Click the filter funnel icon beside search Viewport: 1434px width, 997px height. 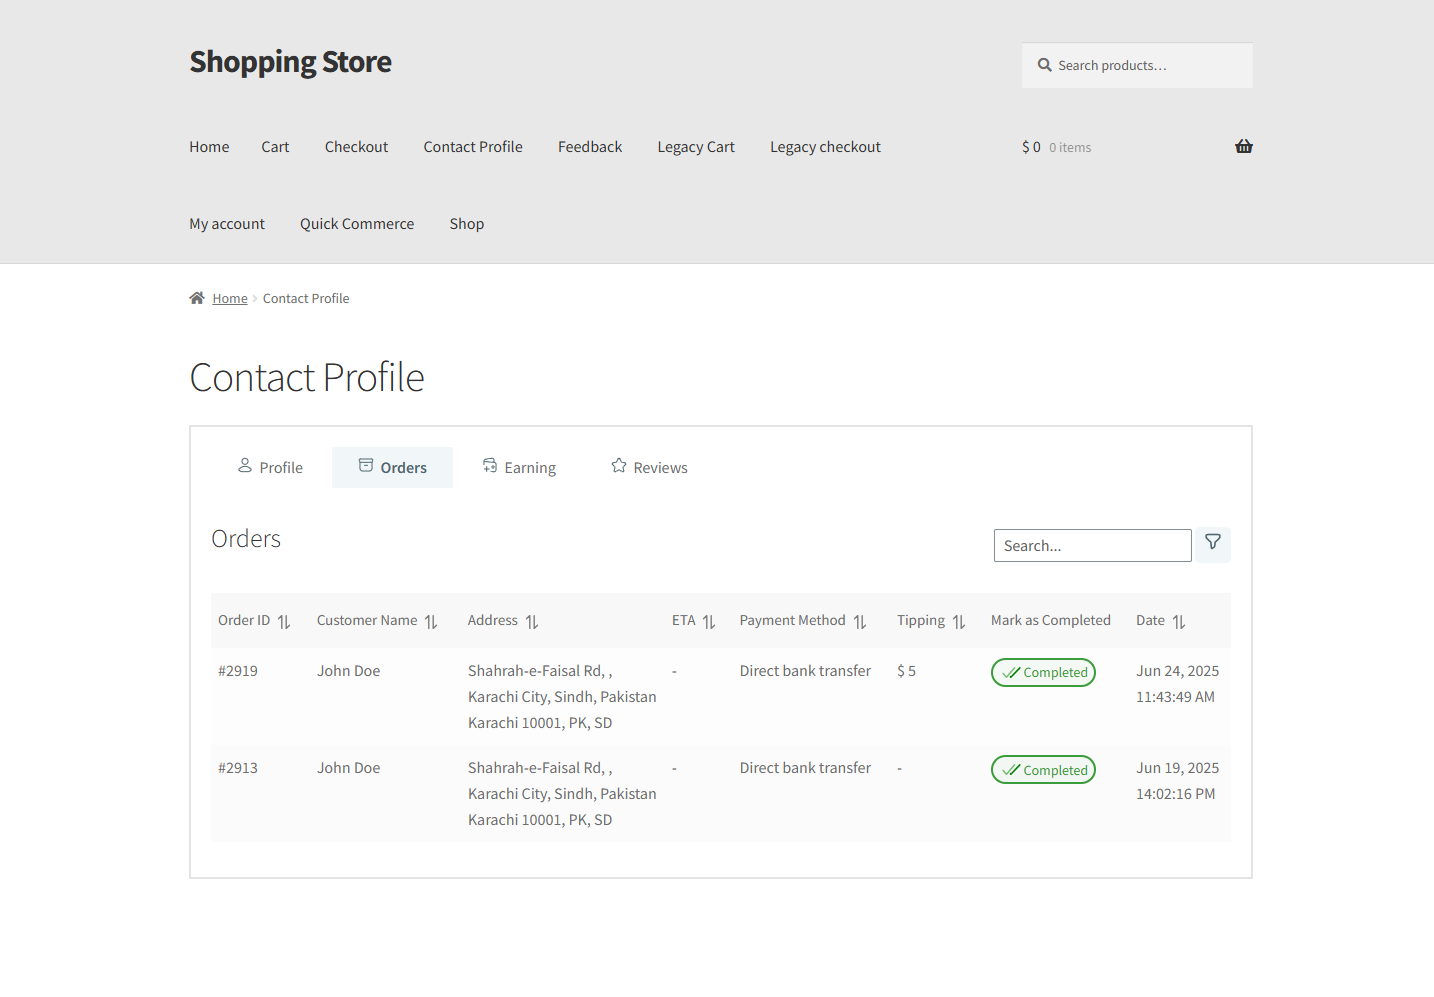tap(1212, 543)
